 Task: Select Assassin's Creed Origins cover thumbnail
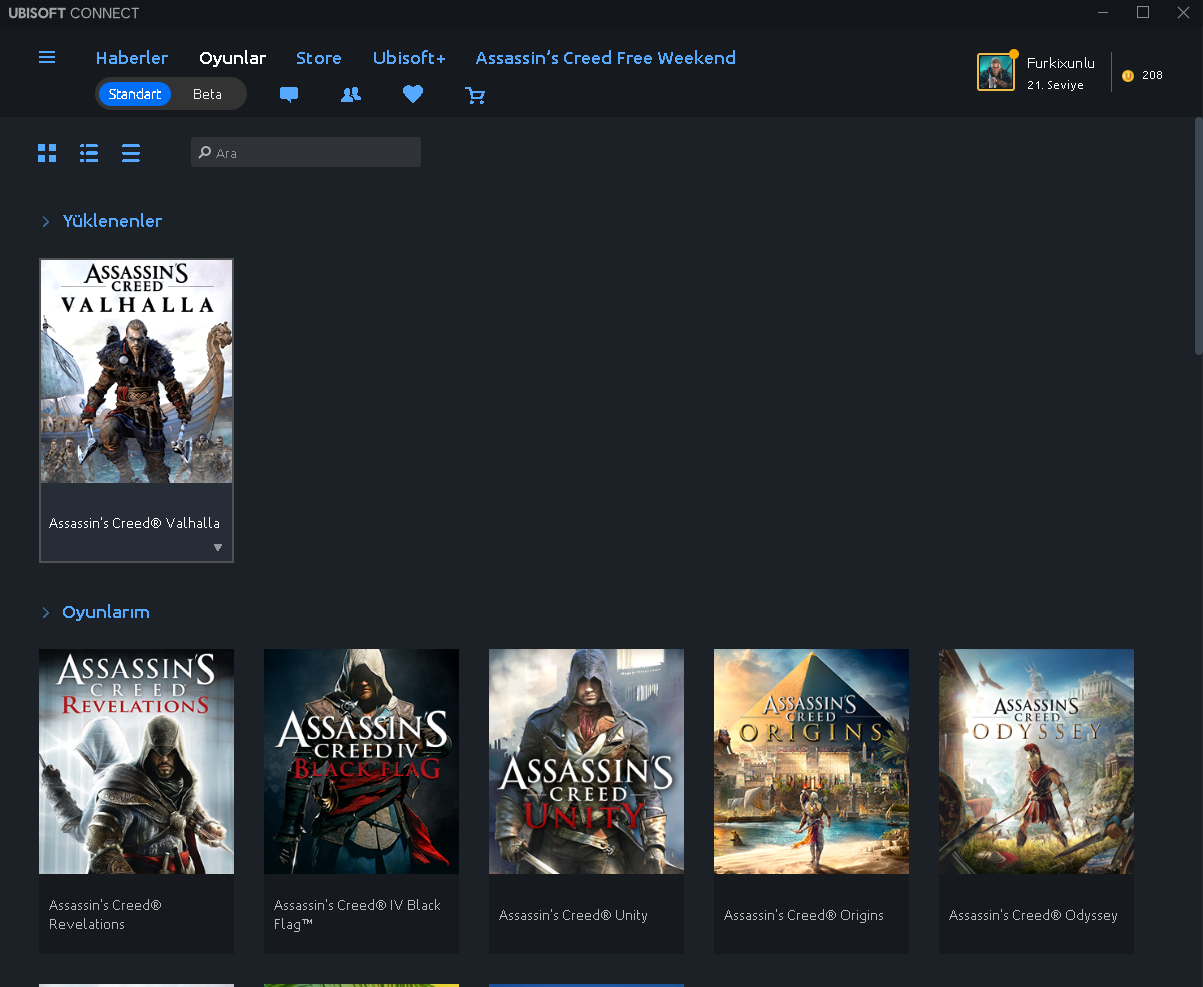coord(811,761)
